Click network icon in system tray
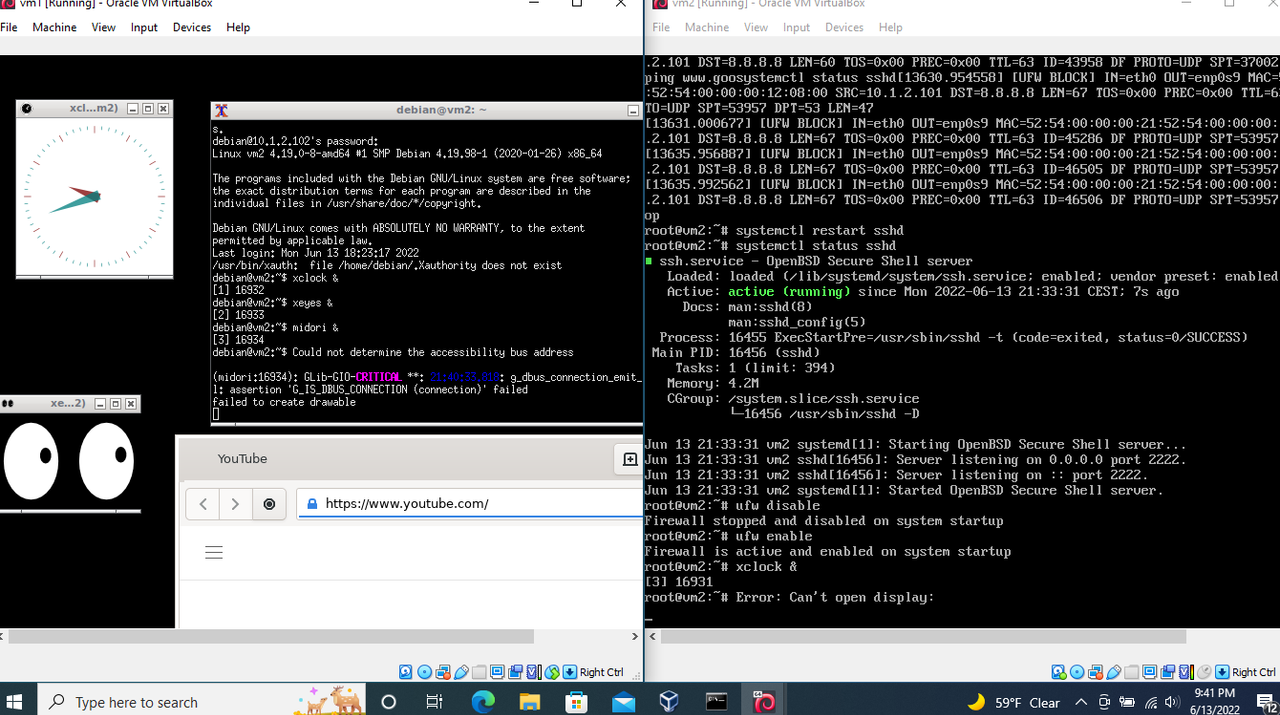The height and width of the screenshot is (715, 1280). click(1150, 702)
